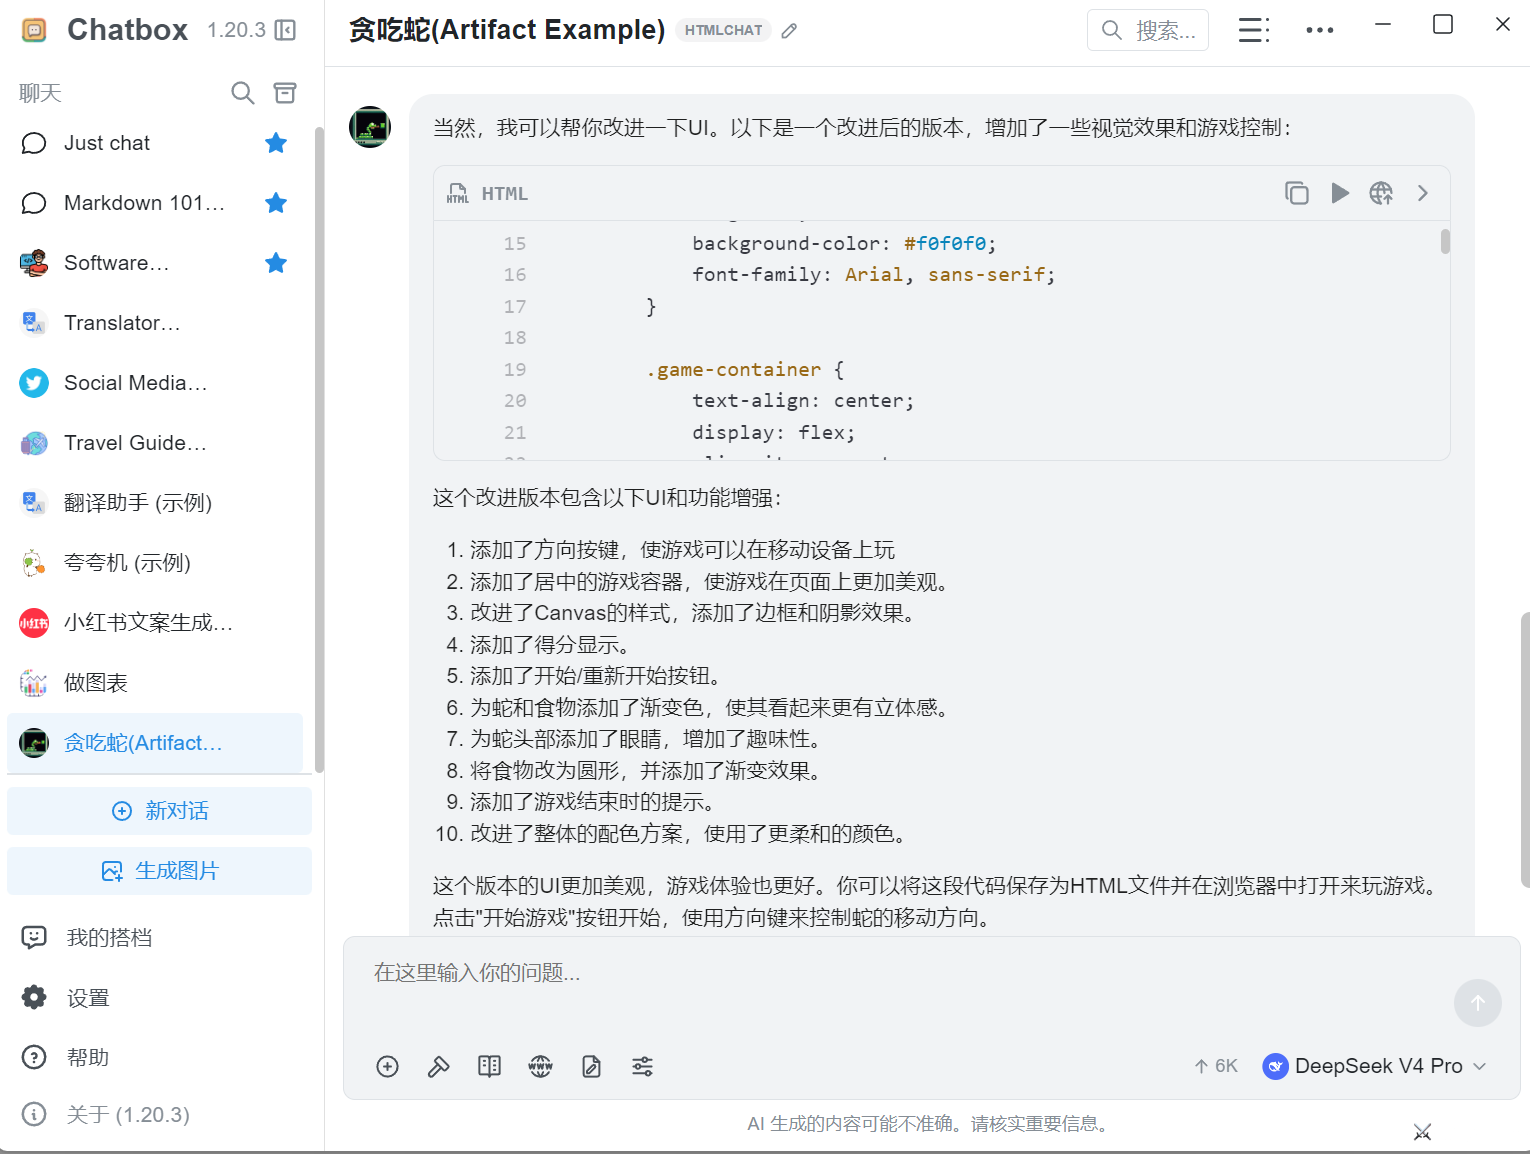The image size is (1530, 1154).
Task: Open the Translator conversation
Action: 155,323
